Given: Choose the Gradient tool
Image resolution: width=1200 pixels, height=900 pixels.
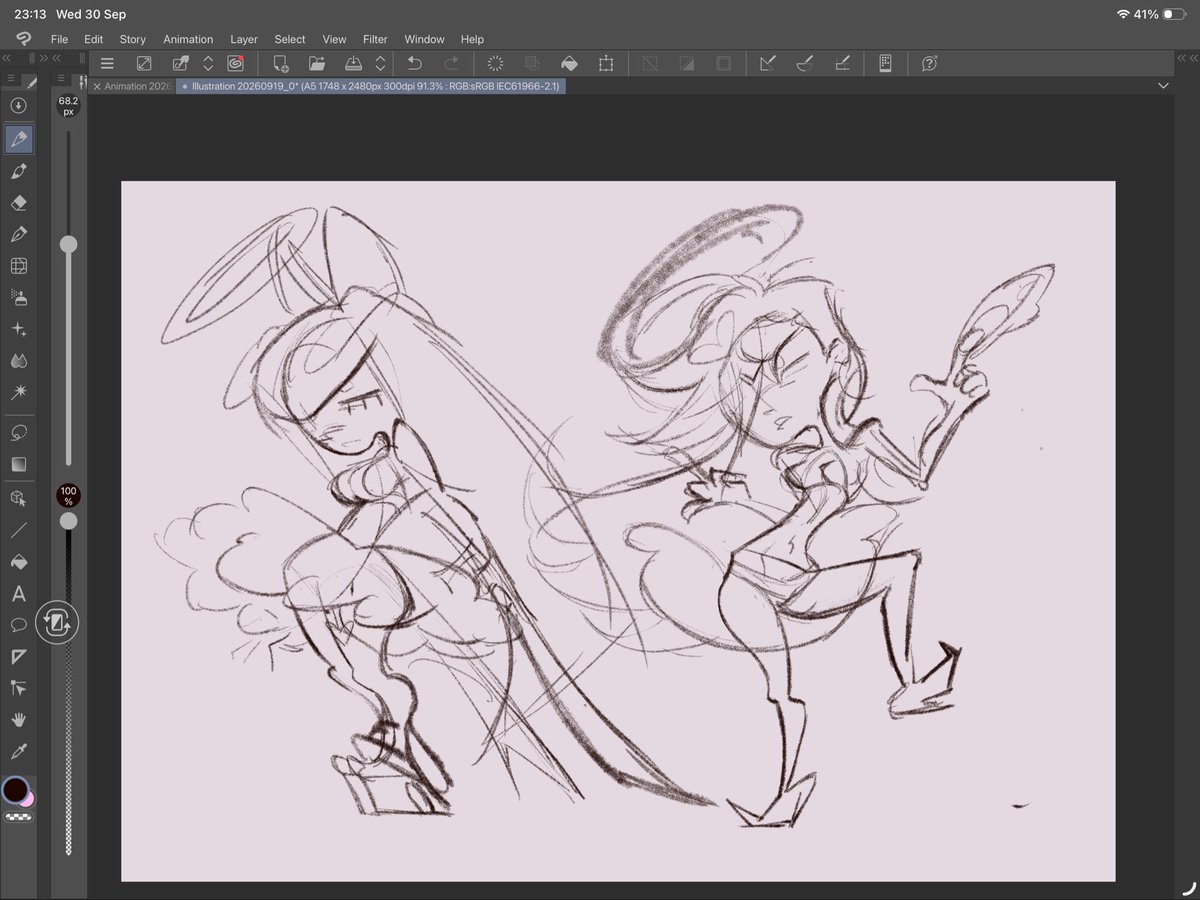Looking at the screenshot, I should click(18, 464).
